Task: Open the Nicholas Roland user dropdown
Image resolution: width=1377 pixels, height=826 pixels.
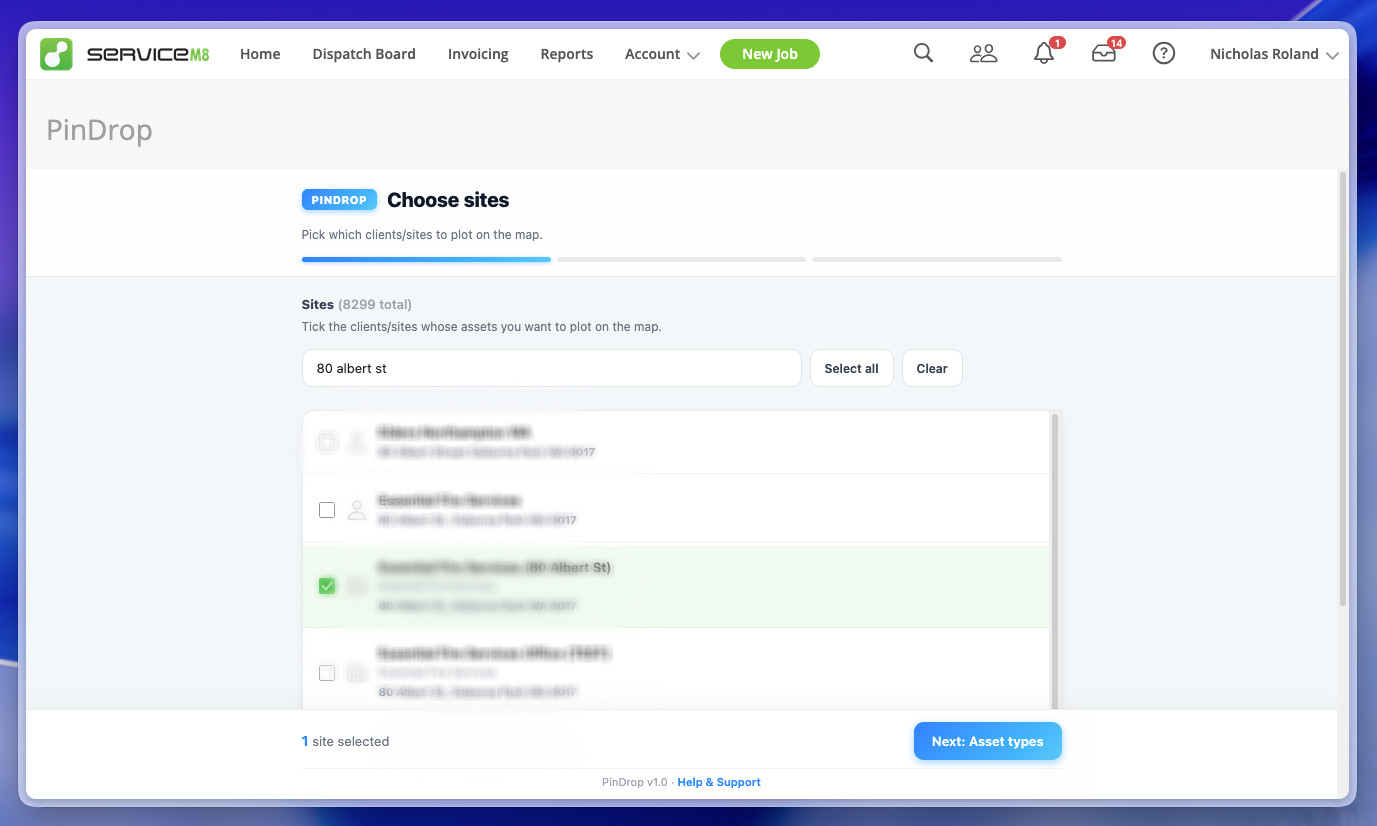Action: (x=1274, y=54)
